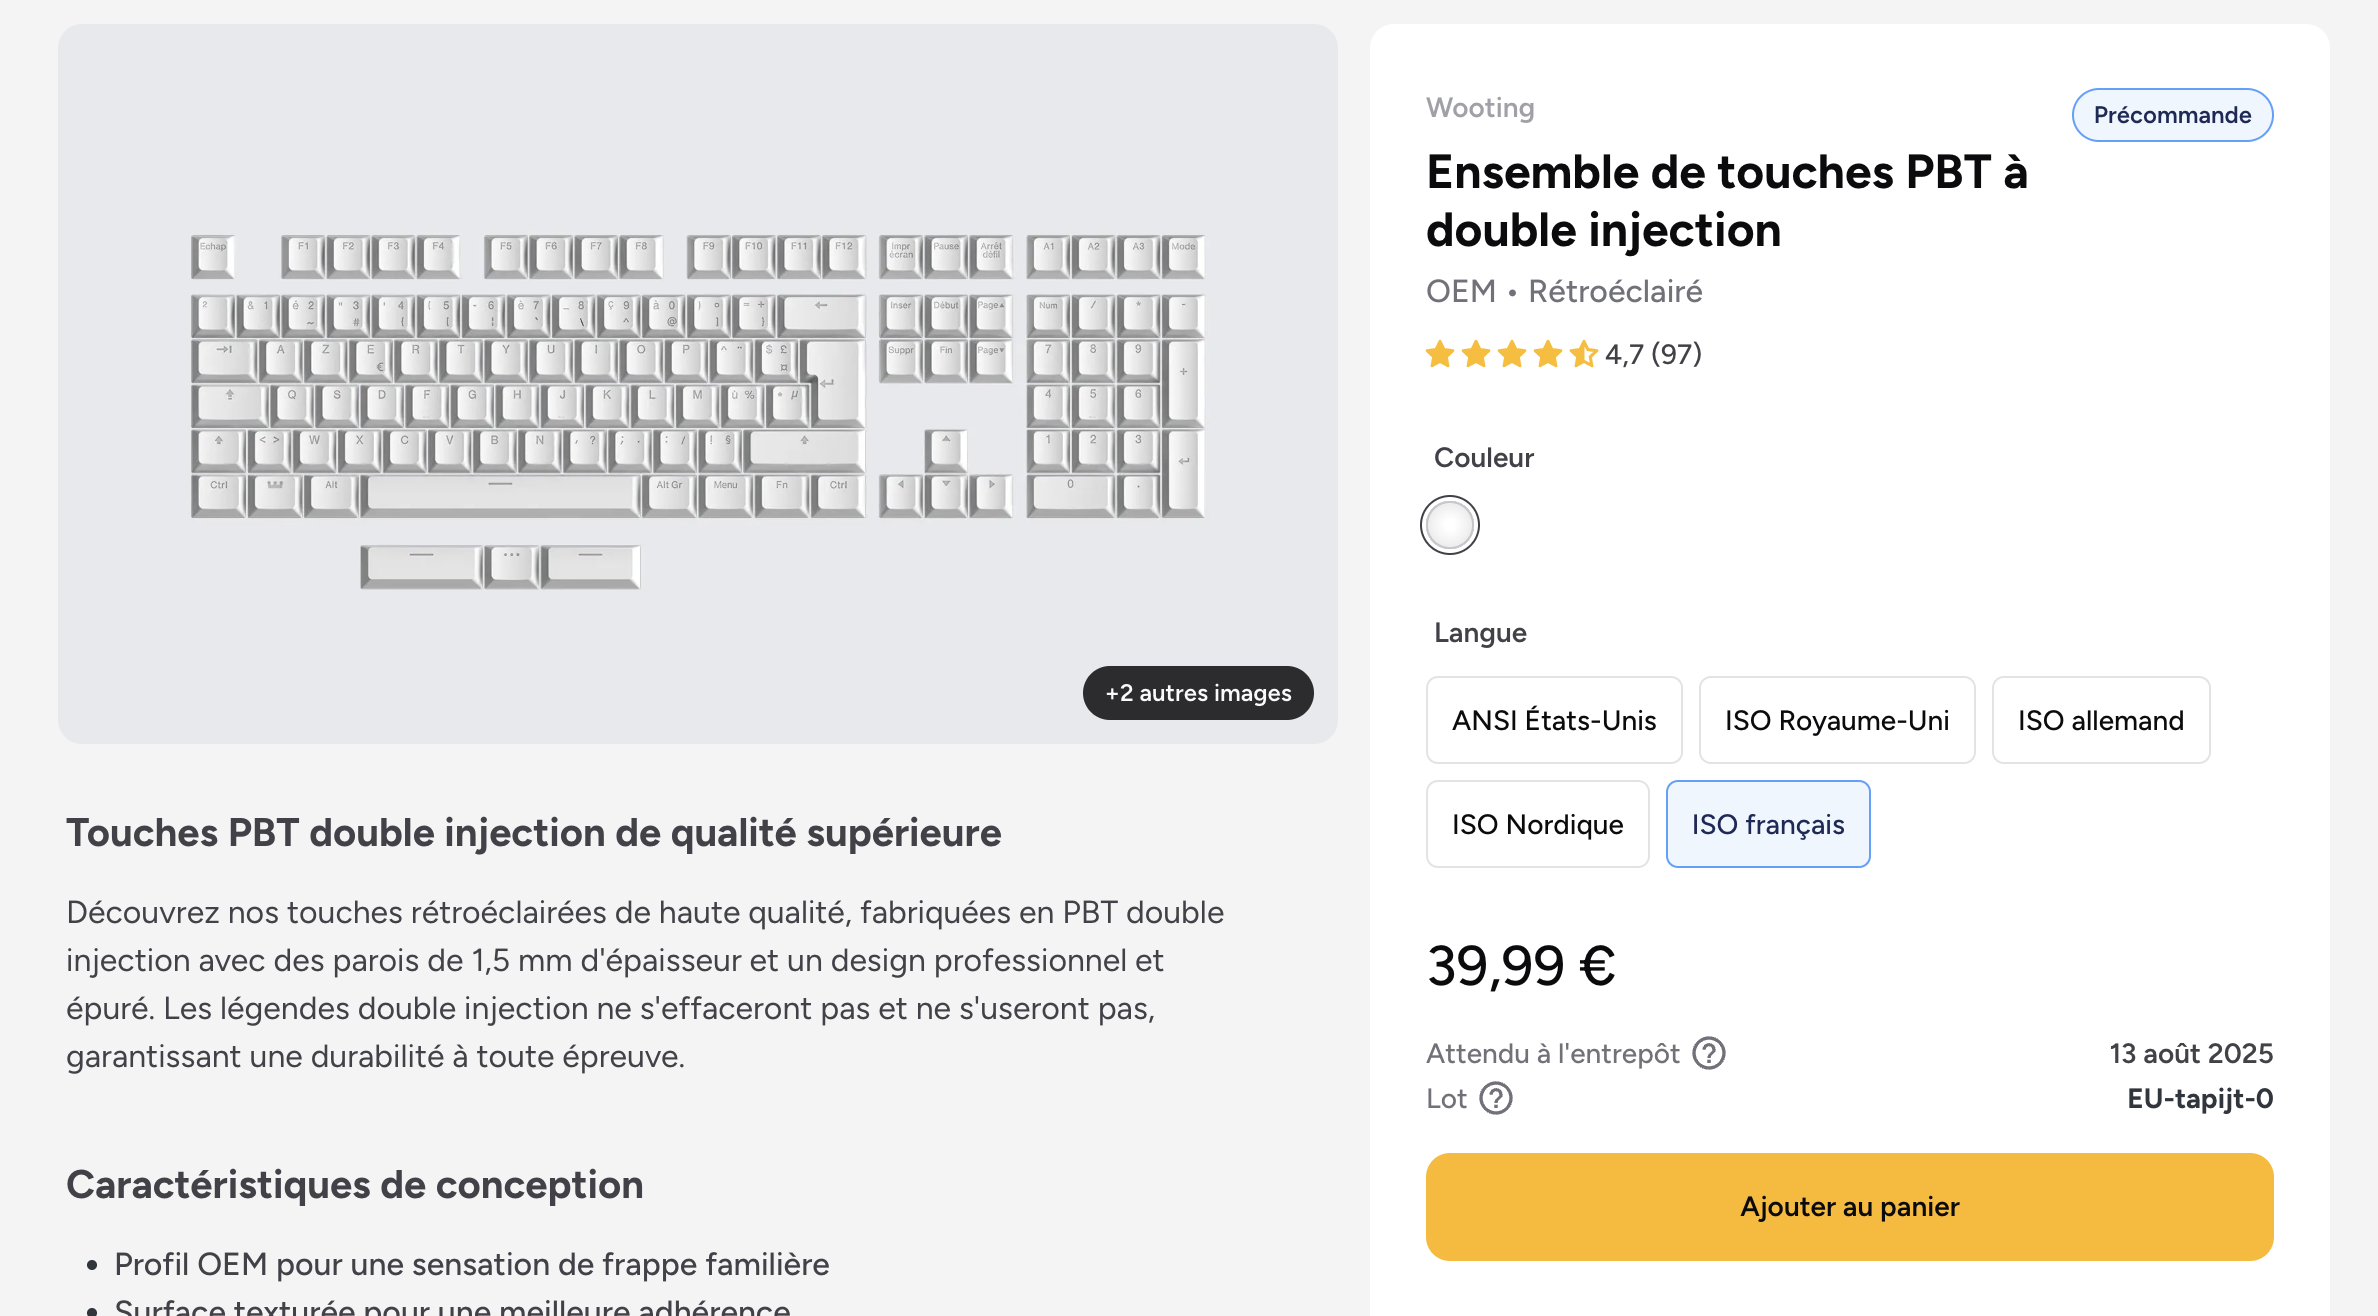Click the help icon next to Lot
2378x1316 pixels.
click(1495, 1098)
